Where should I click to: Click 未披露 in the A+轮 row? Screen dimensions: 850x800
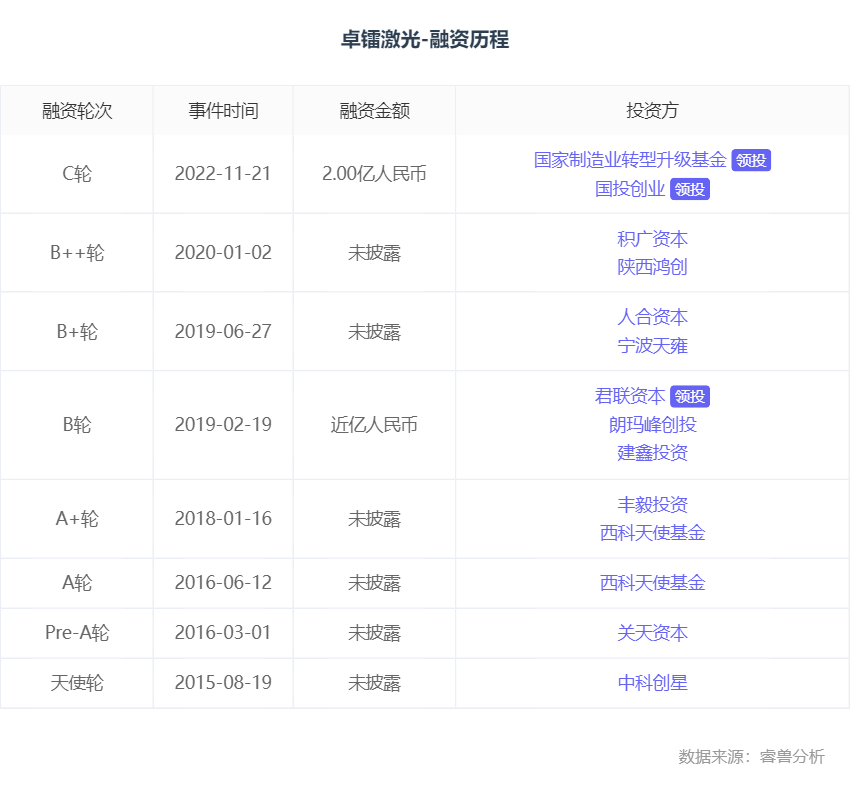(374, 519)
